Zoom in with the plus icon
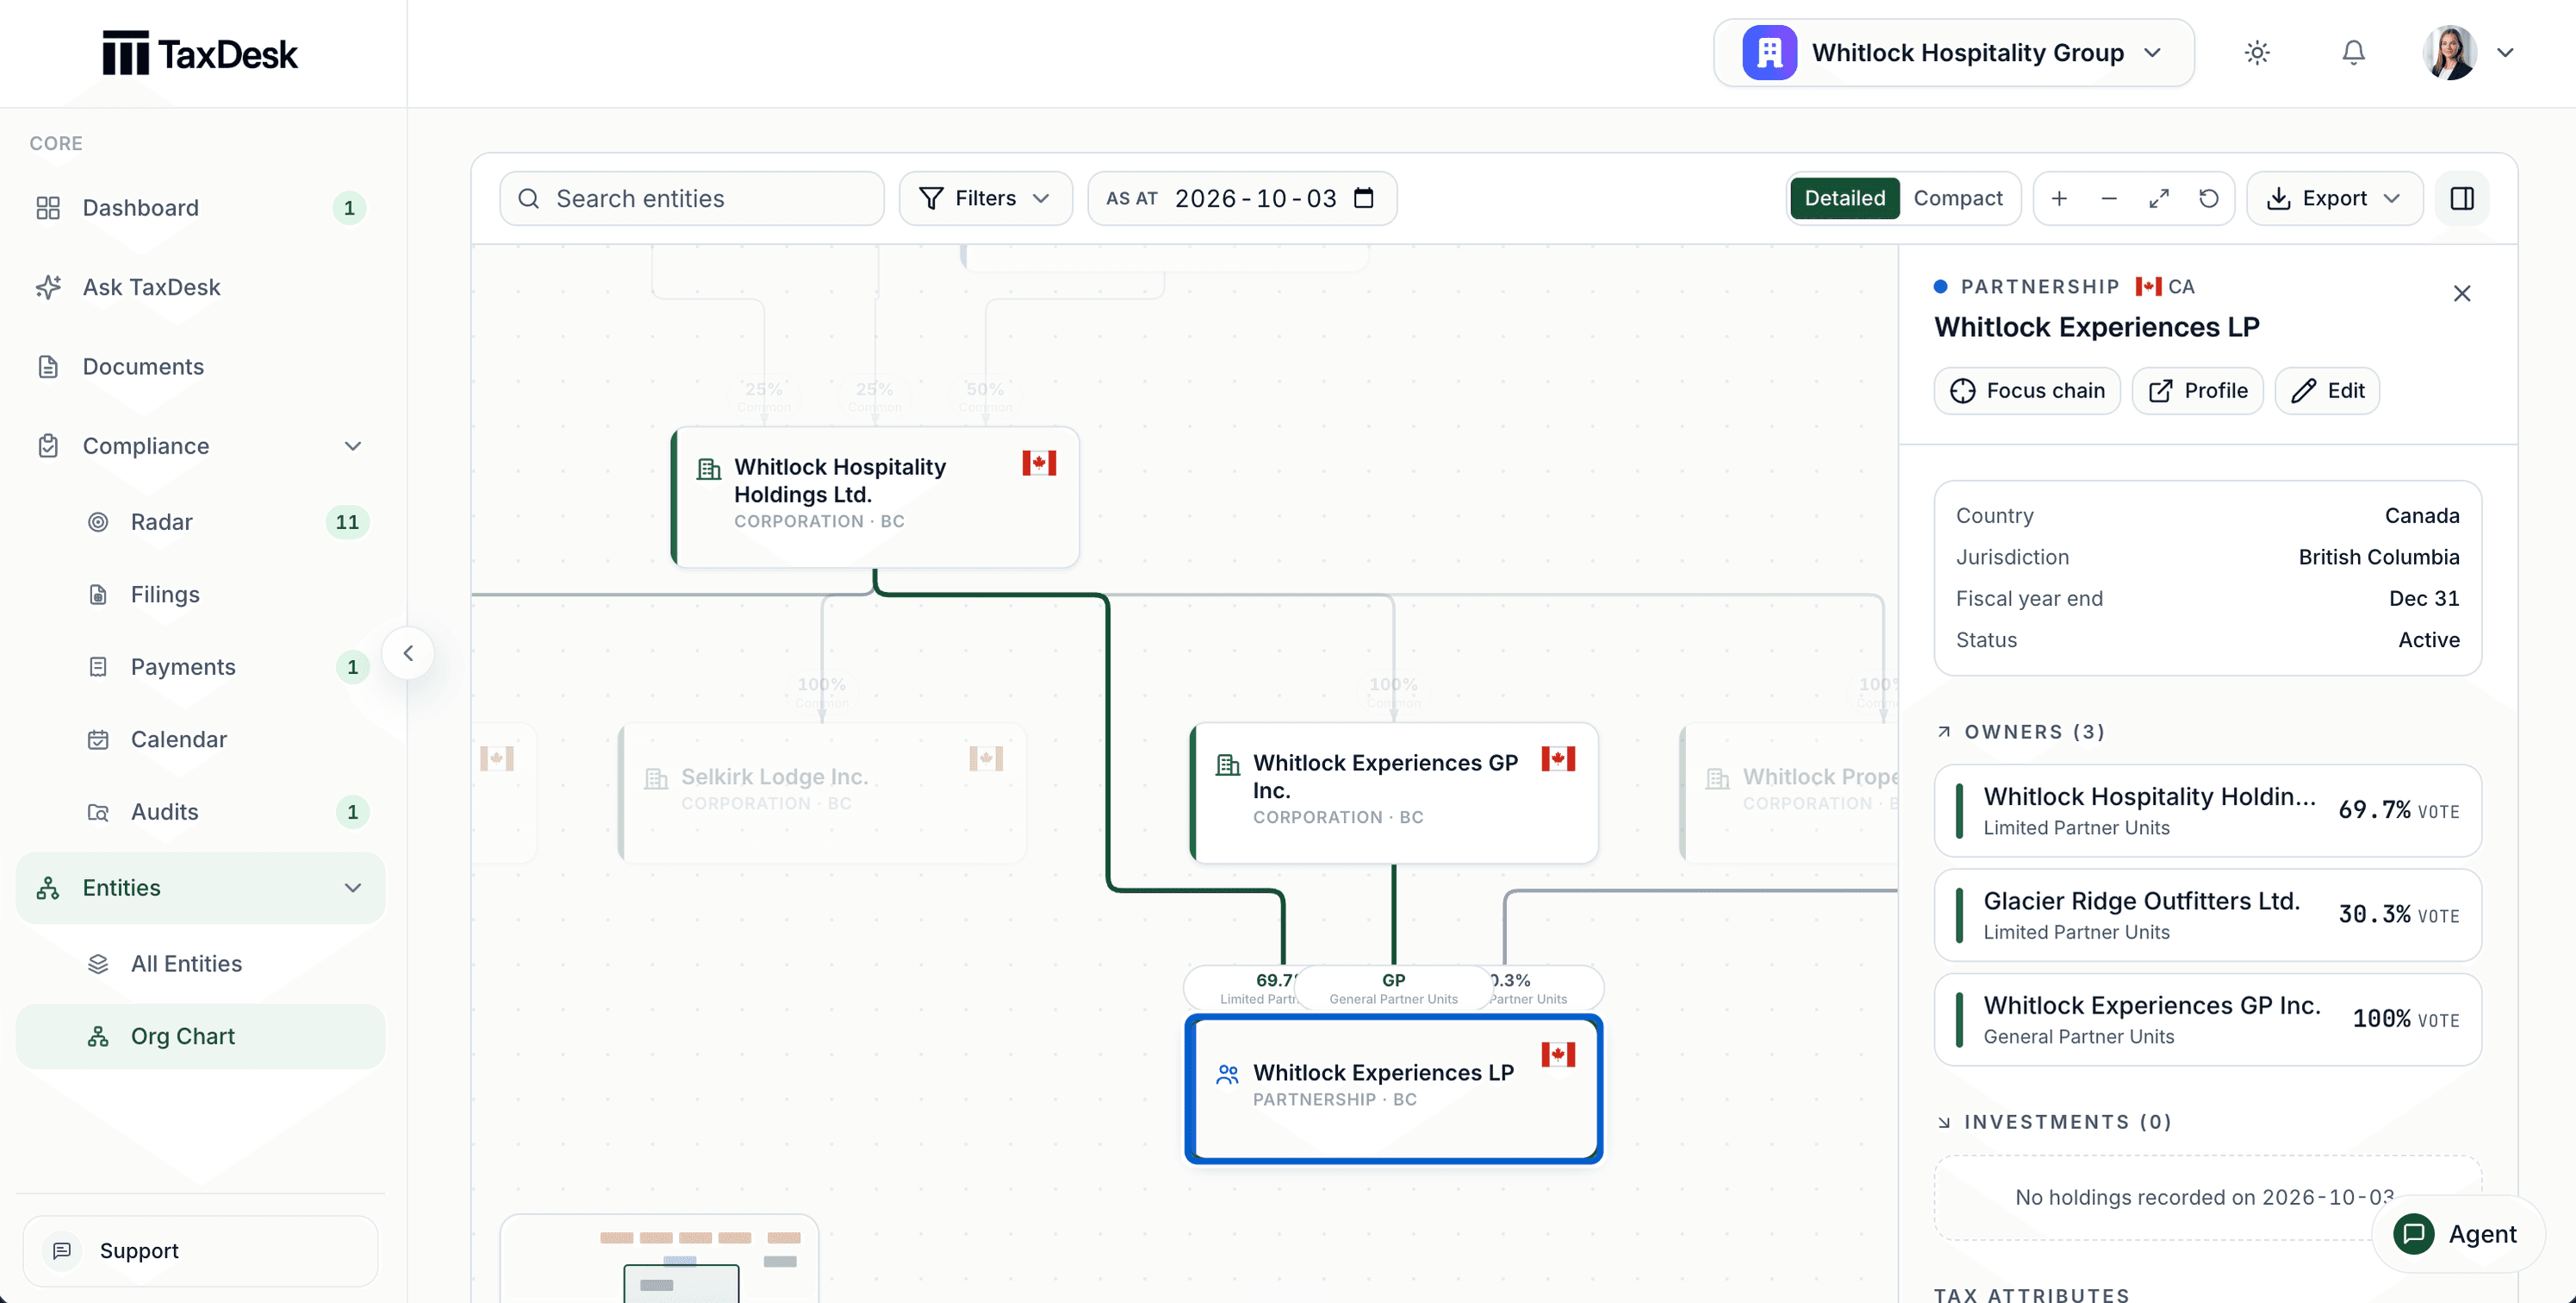2576x1303 pixels. point(2059,198)
